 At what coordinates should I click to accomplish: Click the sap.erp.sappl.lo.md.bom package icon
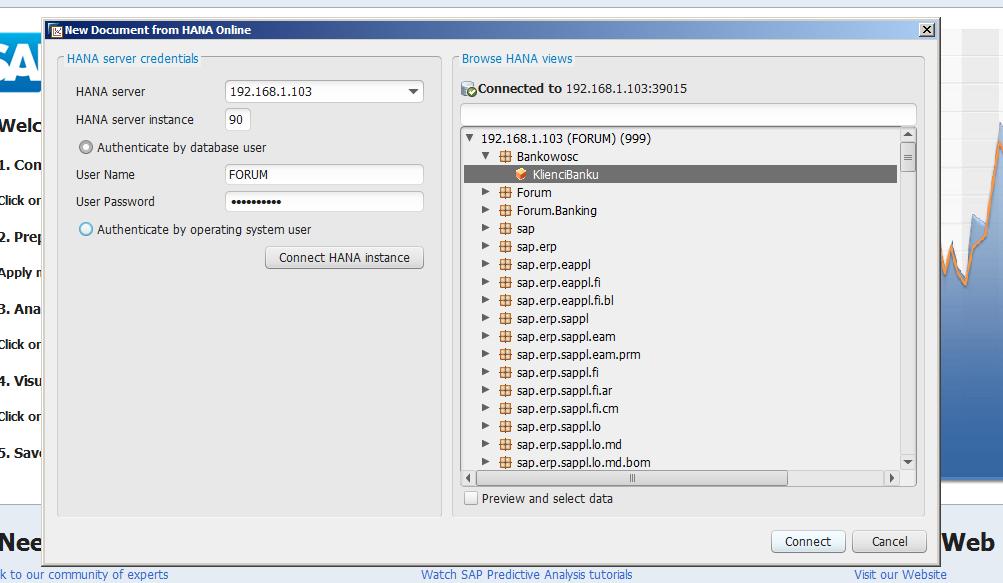pyautogui.click(x=505, y=462)
